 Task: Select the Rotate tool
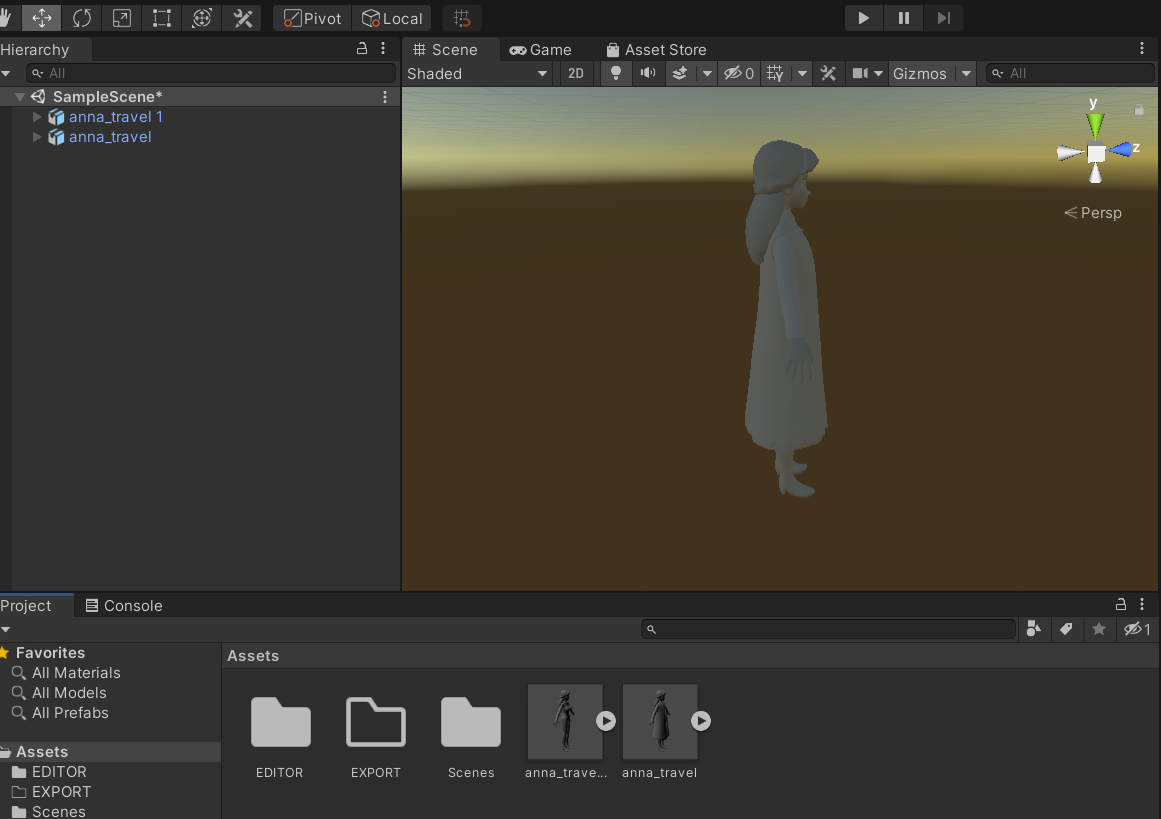coord(81,18)
